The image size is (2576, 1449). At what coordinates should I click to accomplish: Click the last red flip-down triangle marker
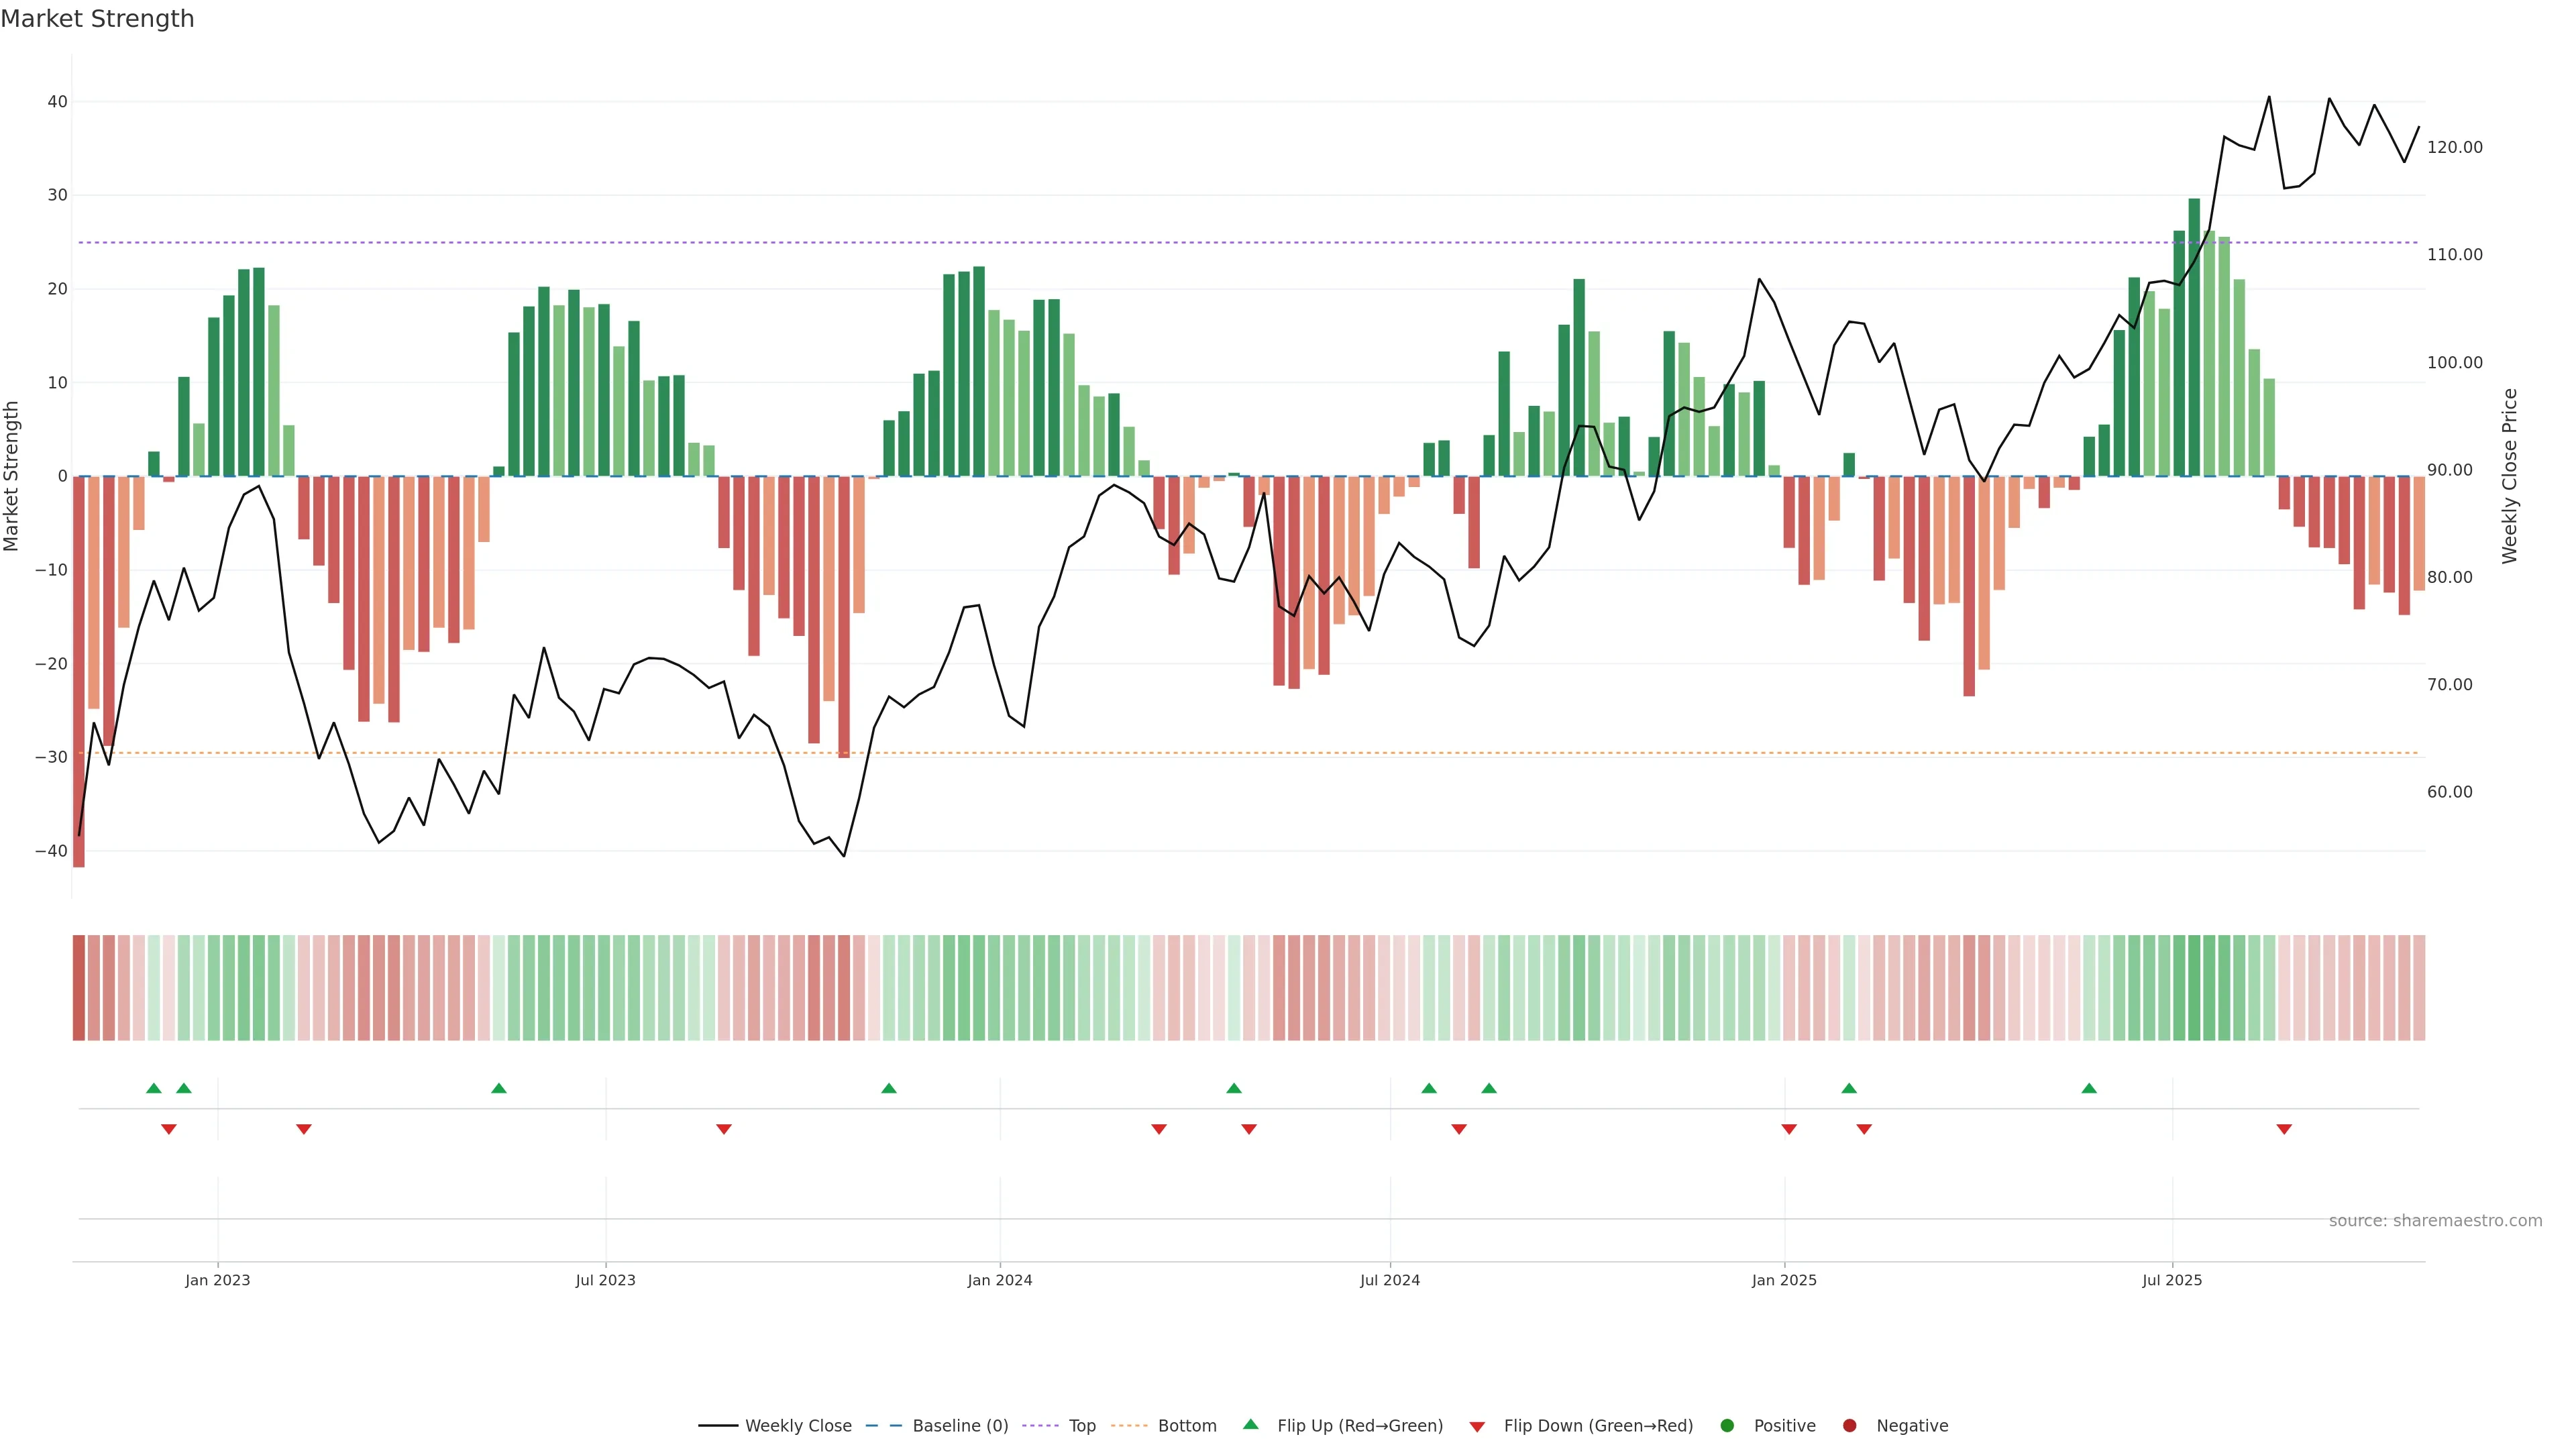(x=2284, y=1129)
